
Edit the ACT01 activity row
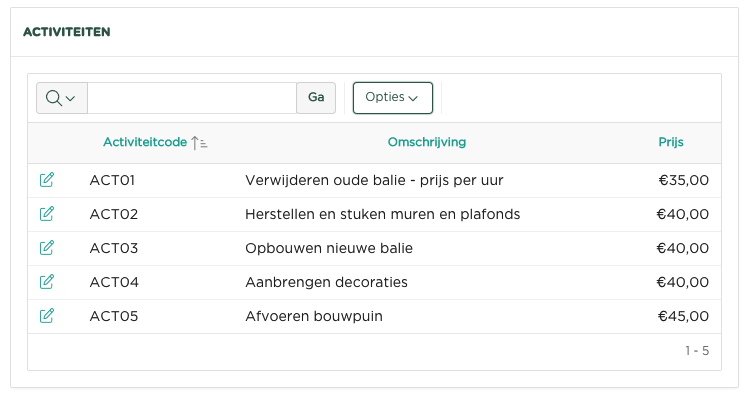click(47, 180)
